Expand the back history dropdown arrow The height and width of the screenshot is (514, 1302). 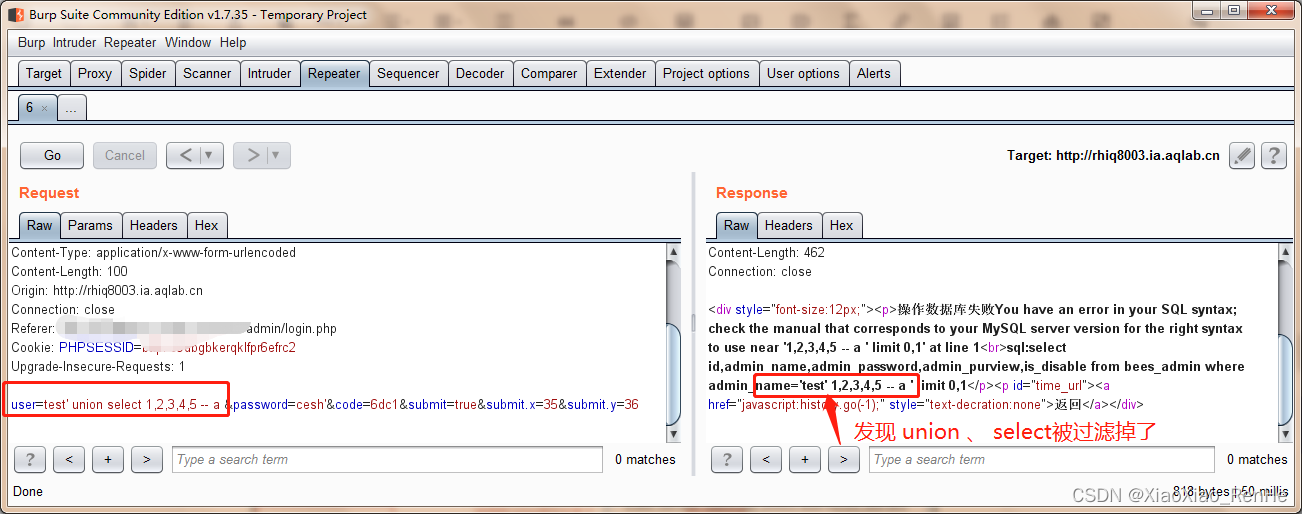point(208,155)
